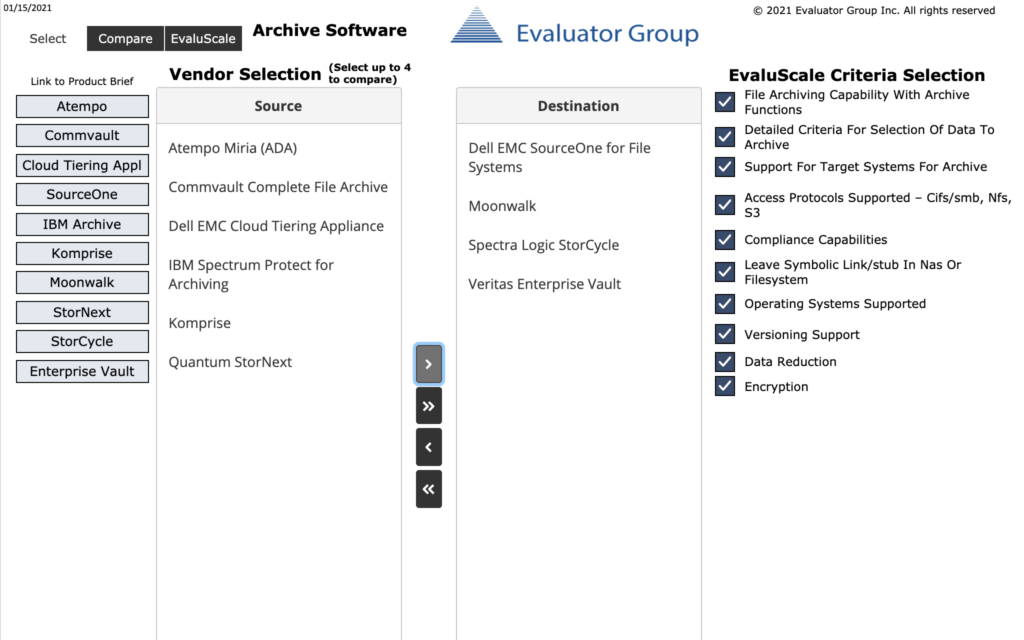Open the Commvault product brief
Screen dimensions: 1024x640
pos(82,136)
